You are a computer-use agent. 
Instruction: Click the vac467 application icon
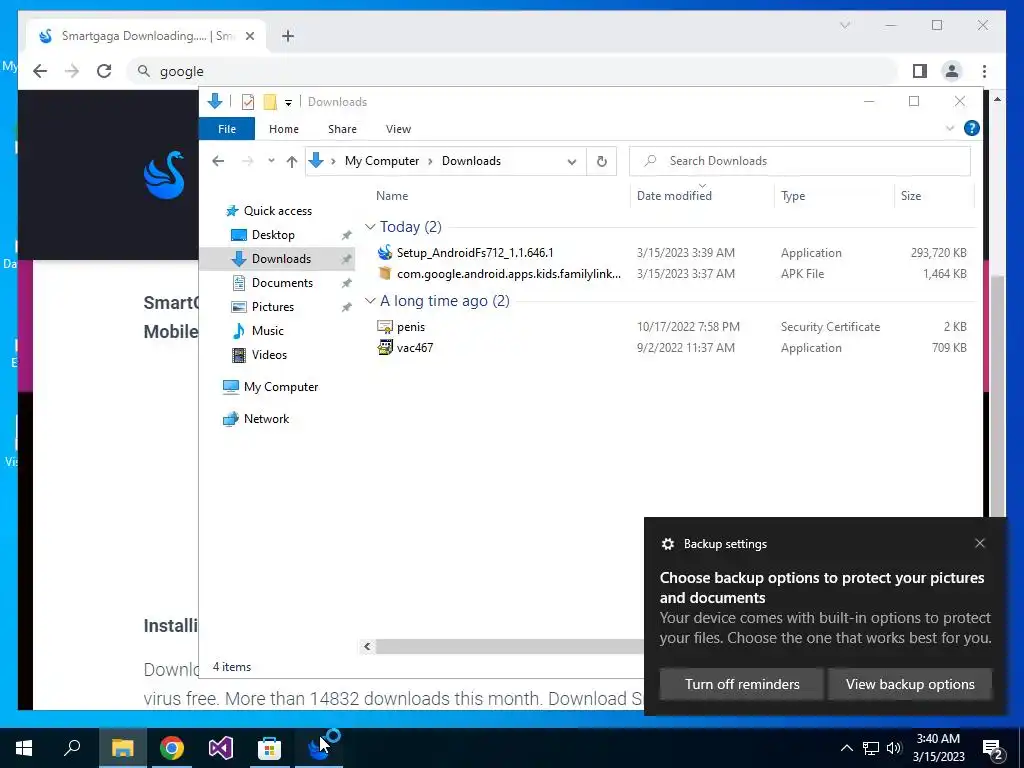385,347
